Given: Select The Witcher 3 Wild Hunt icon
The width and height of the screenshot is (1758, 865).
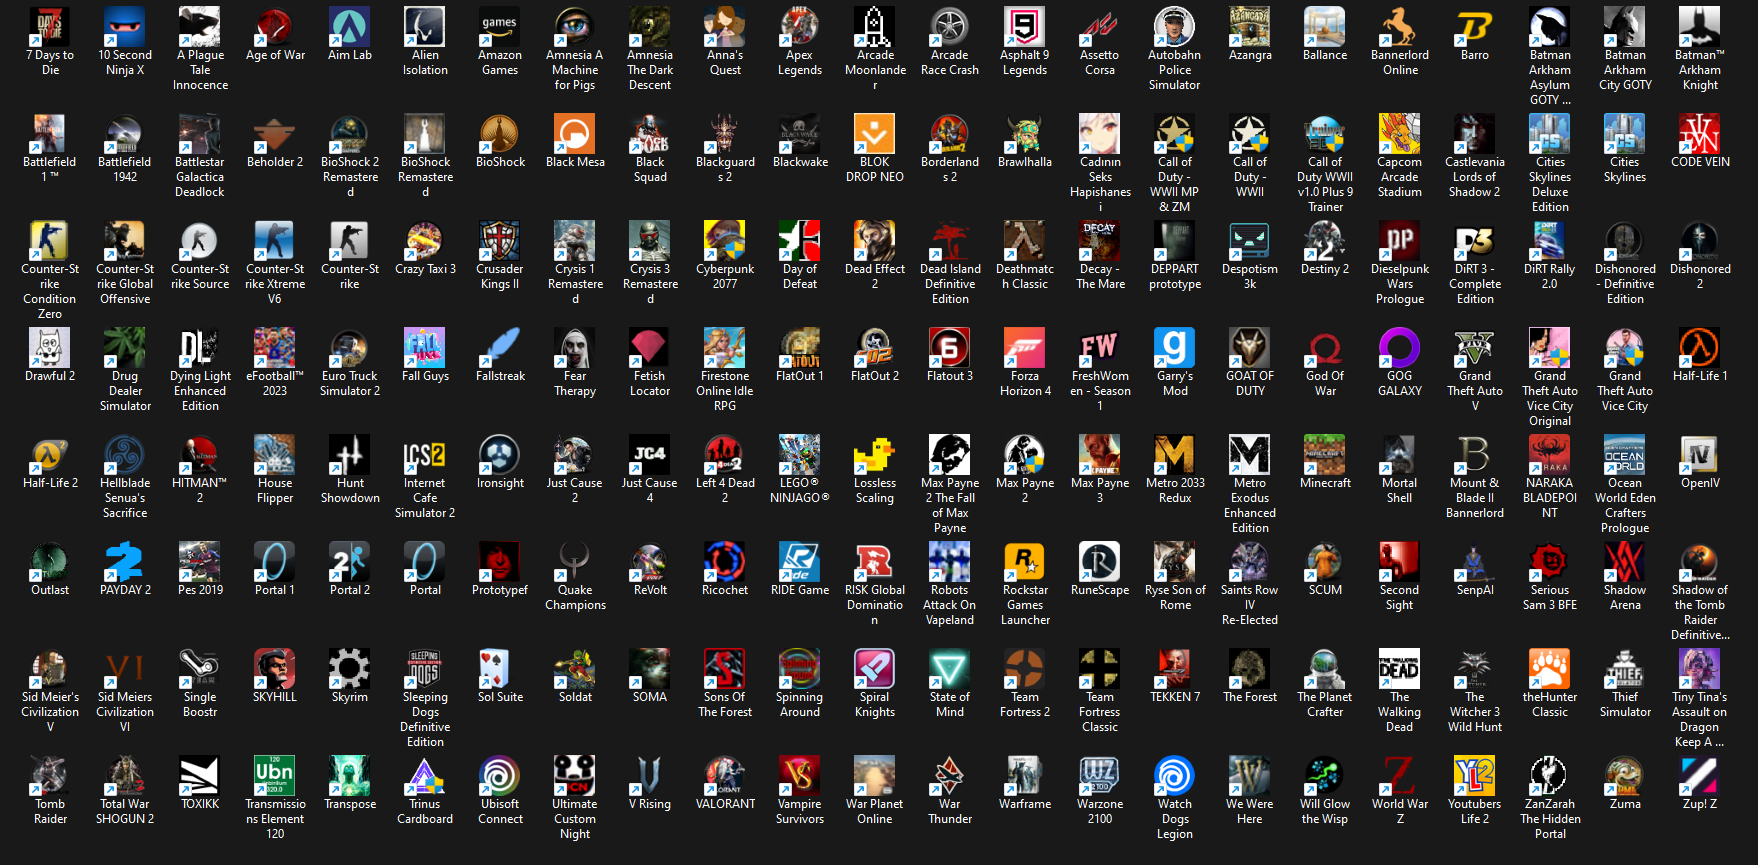Looking at the screenshot, I should pos(1475,669).
